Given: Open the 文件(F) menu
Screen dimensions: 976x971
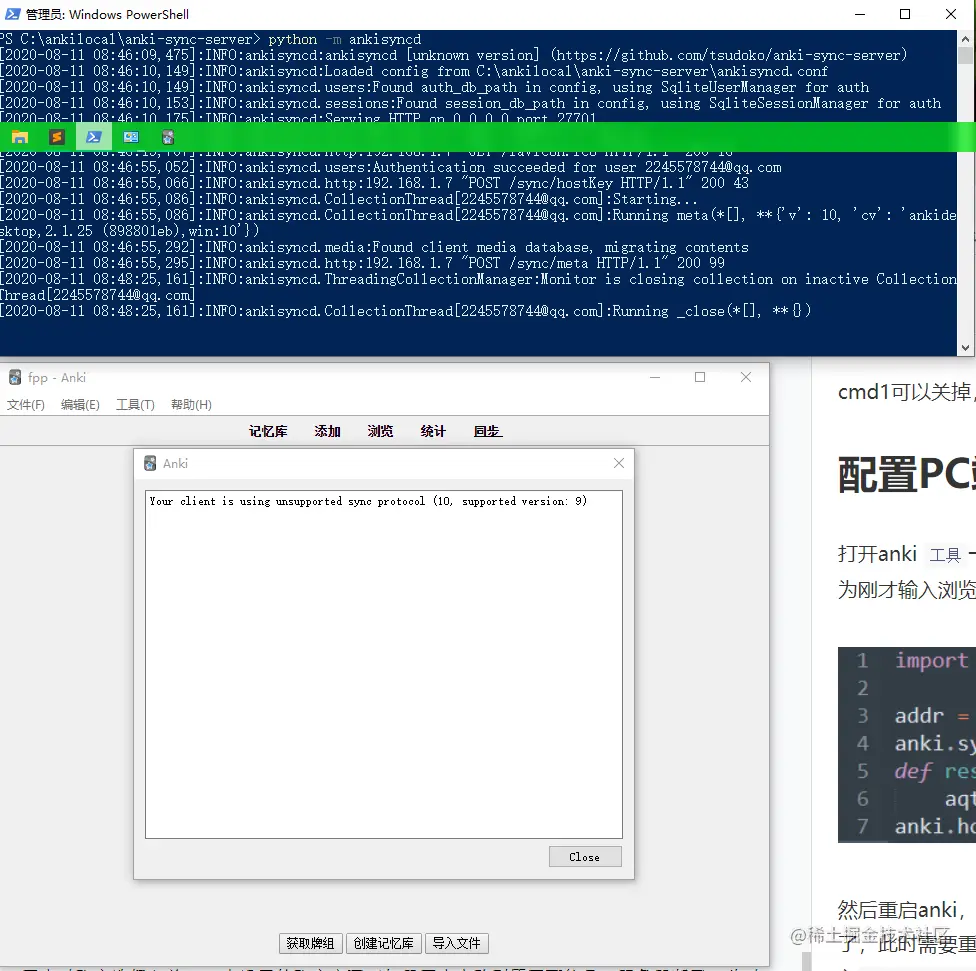Looking at the screenshot, I should [26, 405].
